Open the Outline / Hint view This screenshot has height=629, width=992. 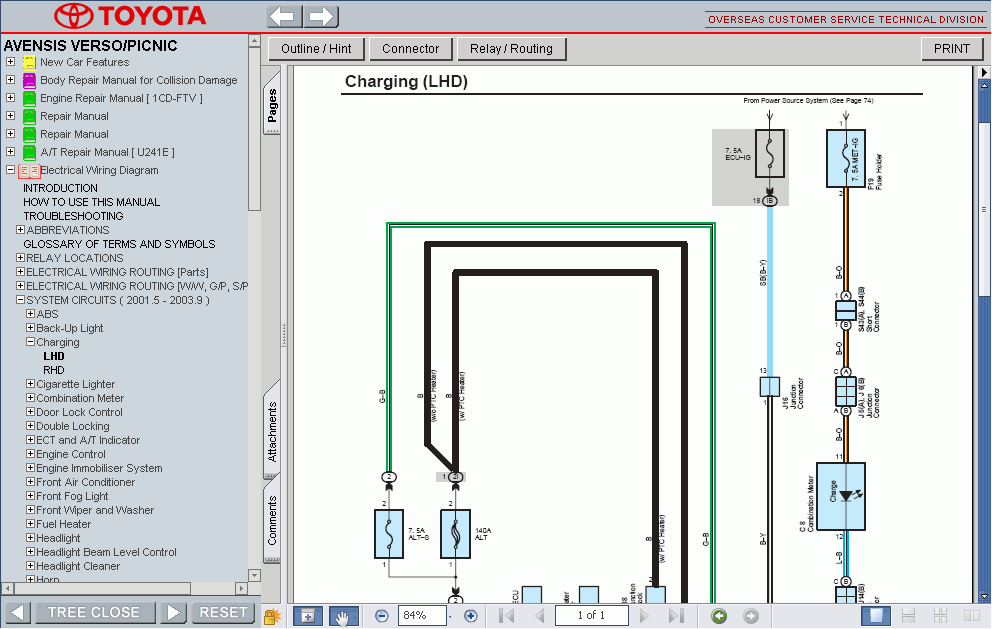click(x=316, y=49)
